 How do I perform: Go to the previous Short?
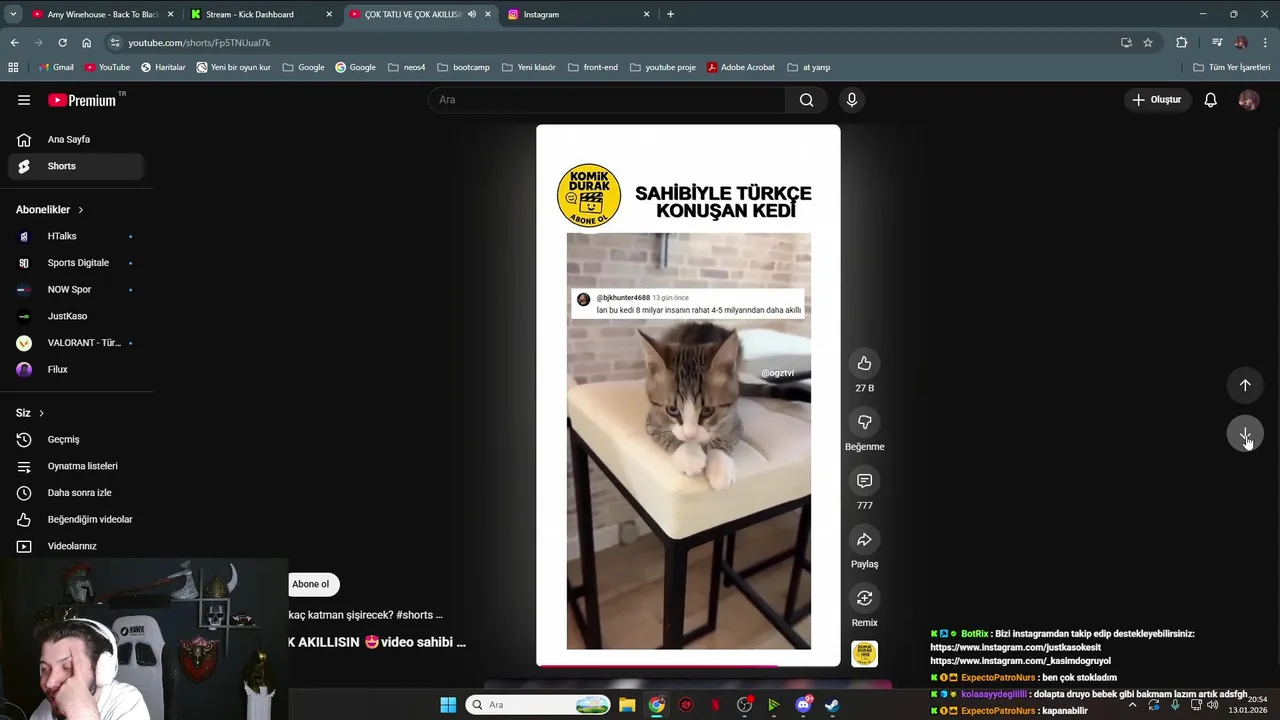[1245, 385]
